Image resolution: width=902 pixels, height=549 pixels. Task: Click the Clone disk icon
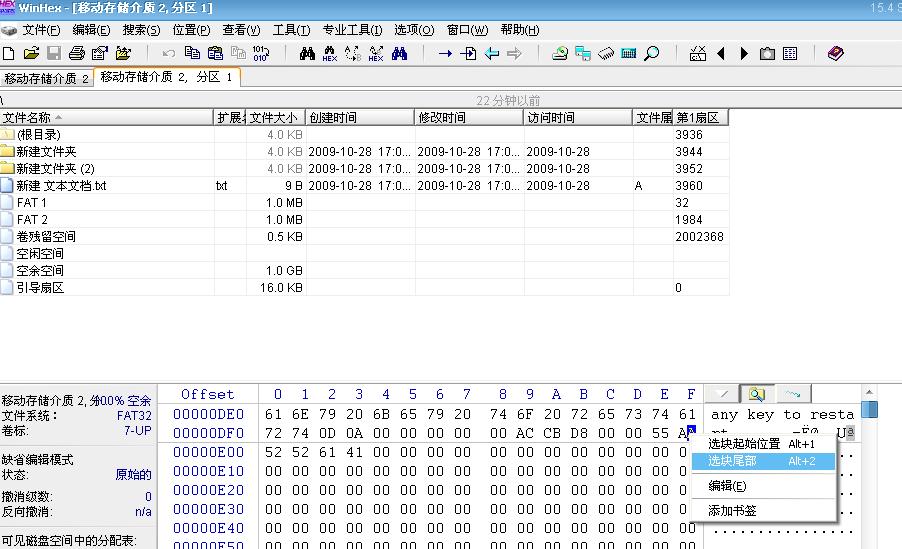point(583,54)
